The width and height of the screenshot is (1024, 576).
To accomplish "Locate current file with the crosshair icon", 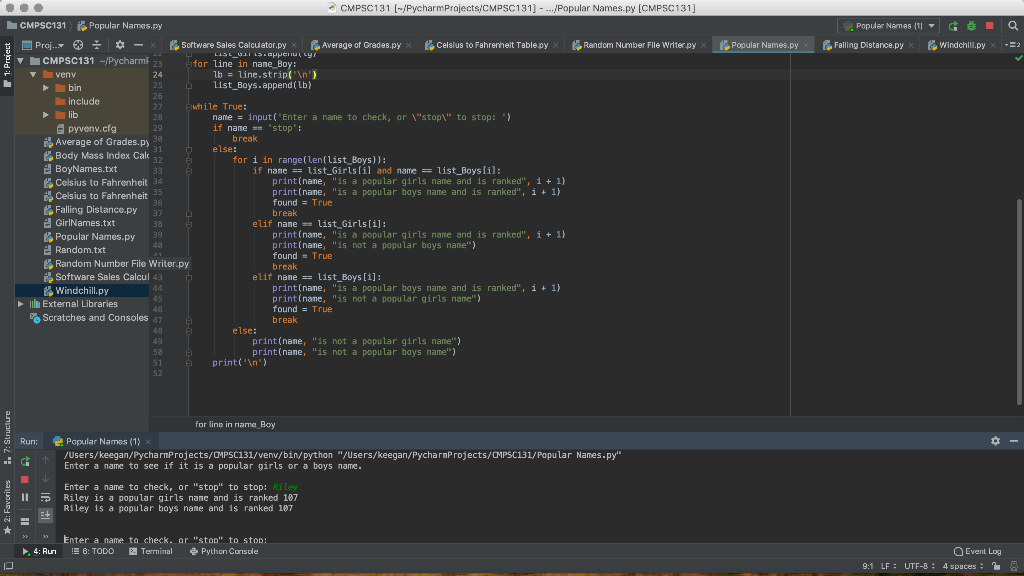I will (x=78, y=45).
